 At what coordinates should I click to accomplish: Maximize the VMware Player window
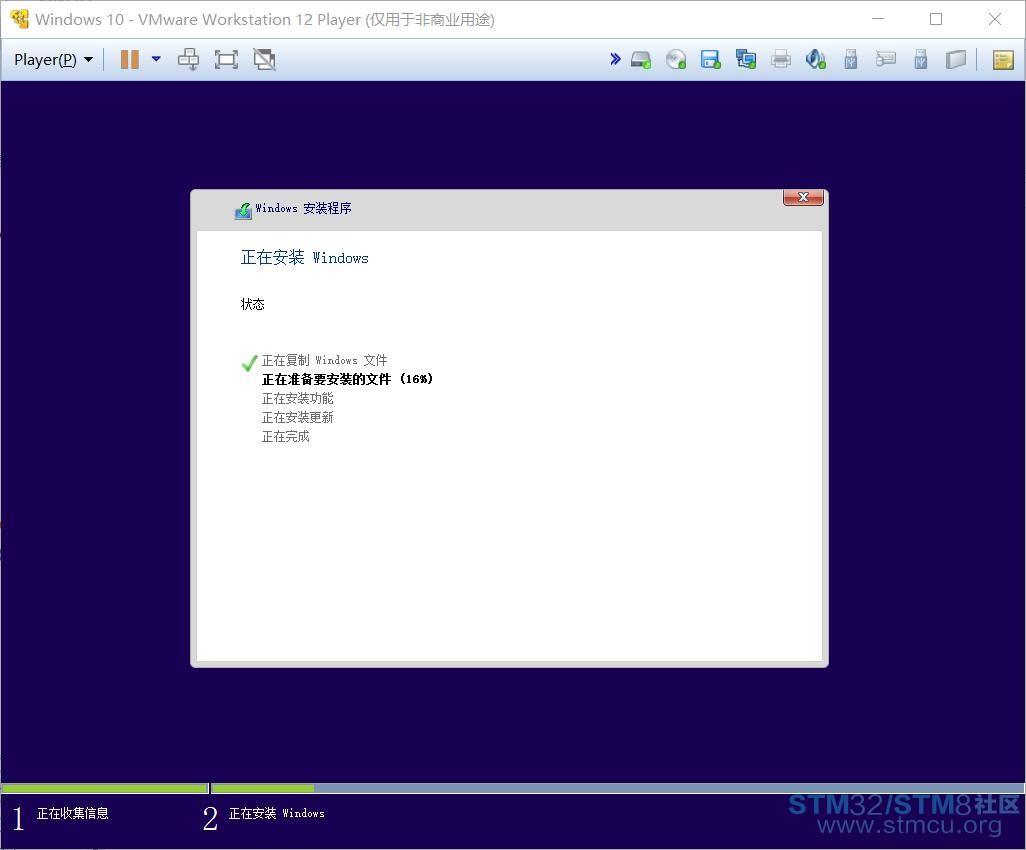point(936,19)
